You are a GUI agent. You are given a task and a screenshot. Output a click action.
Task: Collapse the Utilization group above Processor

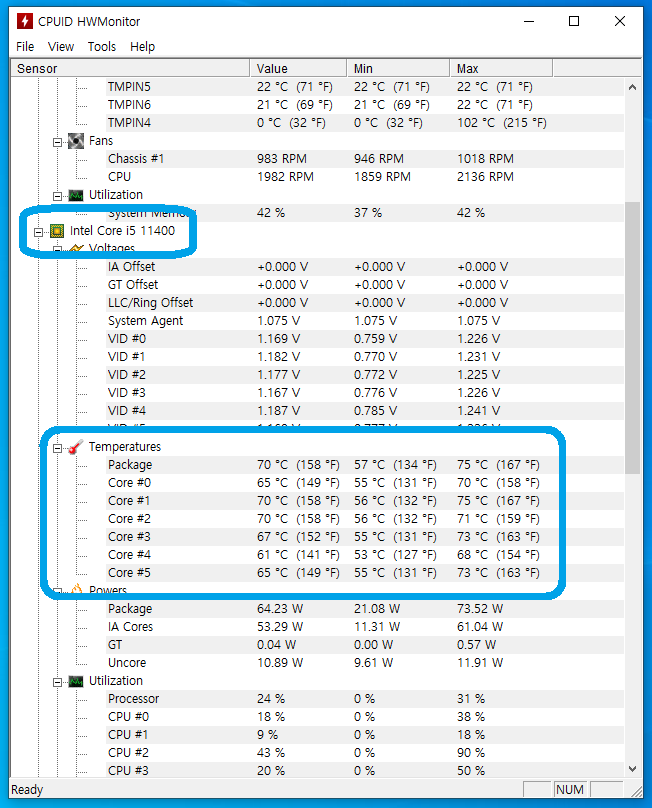58,682
